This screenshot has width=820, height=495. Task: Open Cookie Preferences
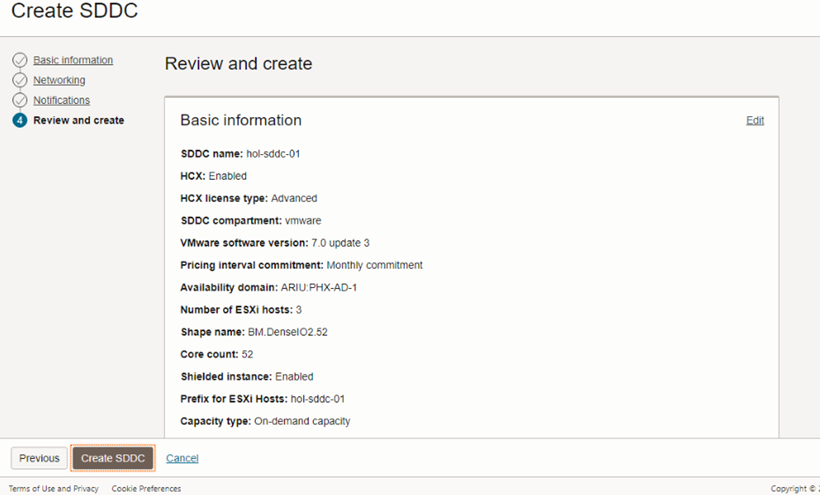click(146, 488)
